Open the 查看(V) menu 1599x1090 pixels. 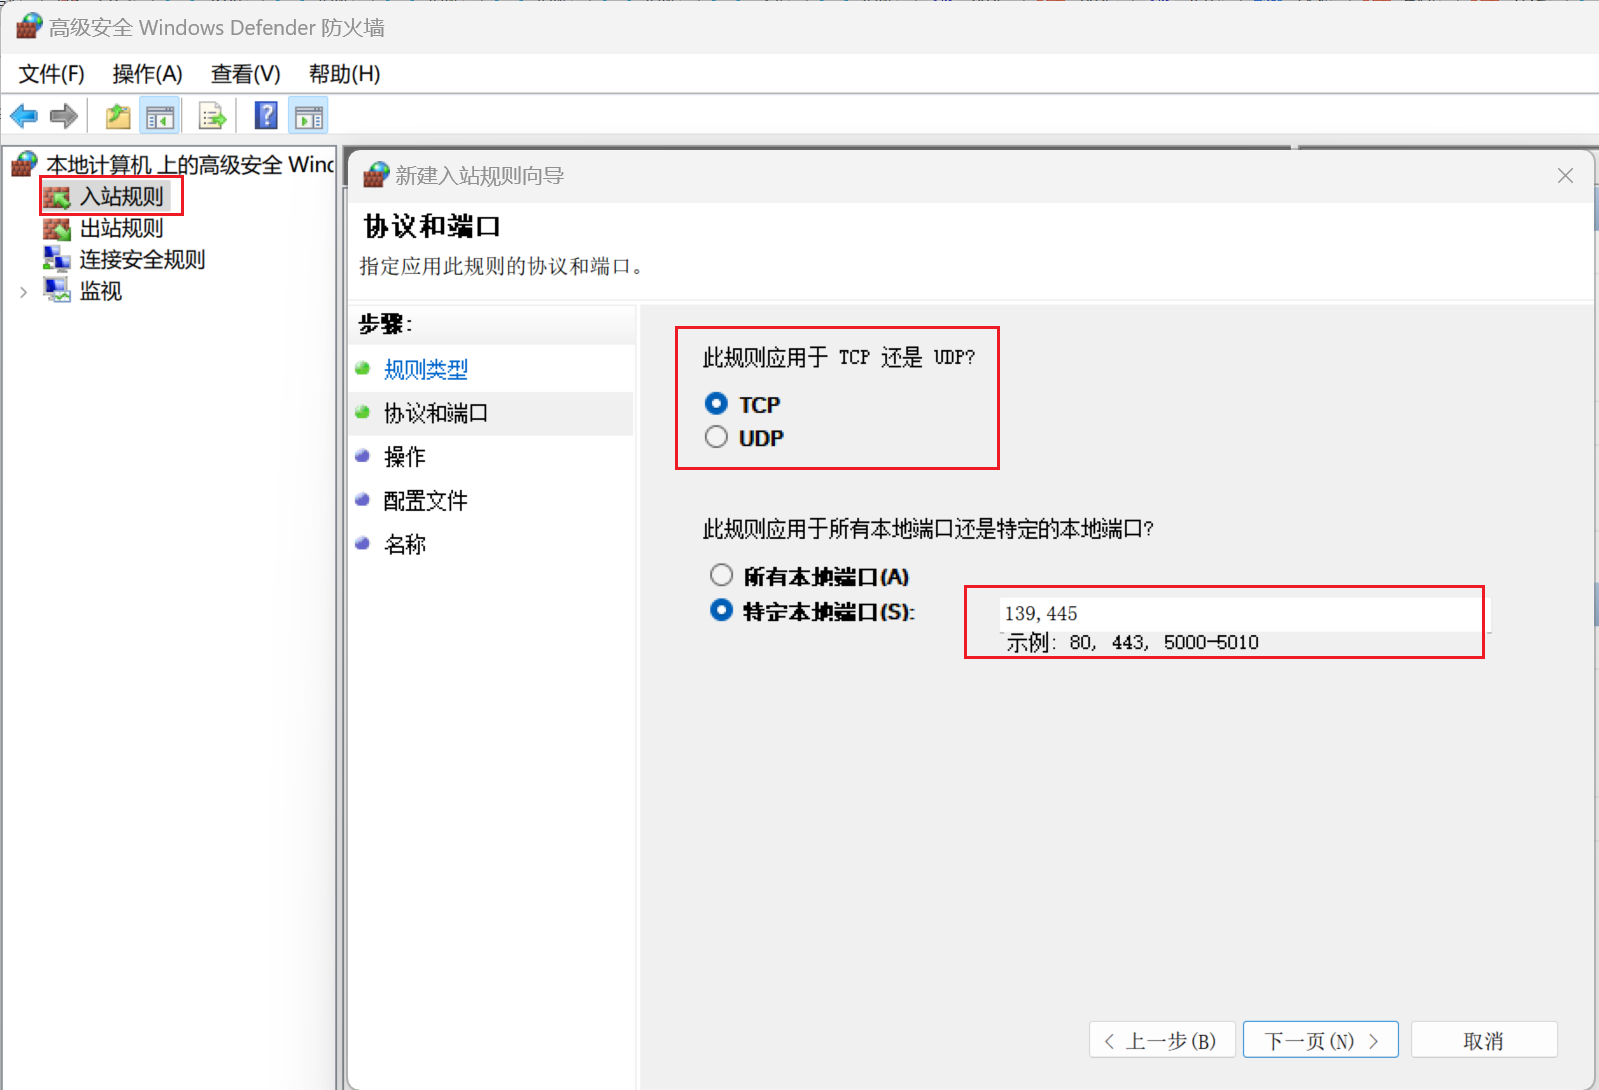(x=246, y=74)
